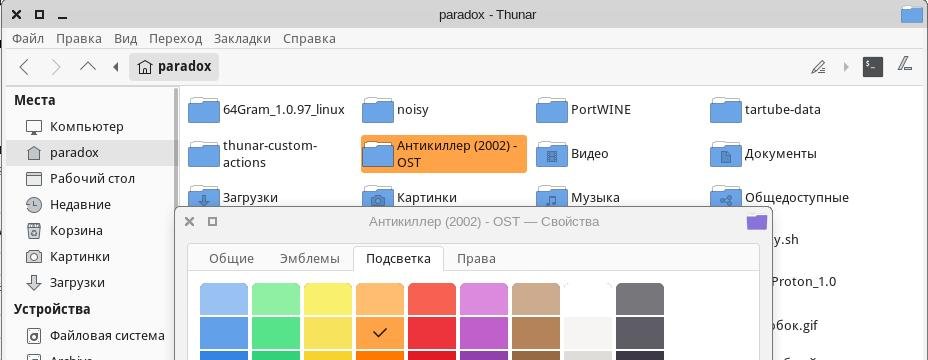Go forward with the right arrow button
Screen dimensions: 928x360
coord(56,67)
